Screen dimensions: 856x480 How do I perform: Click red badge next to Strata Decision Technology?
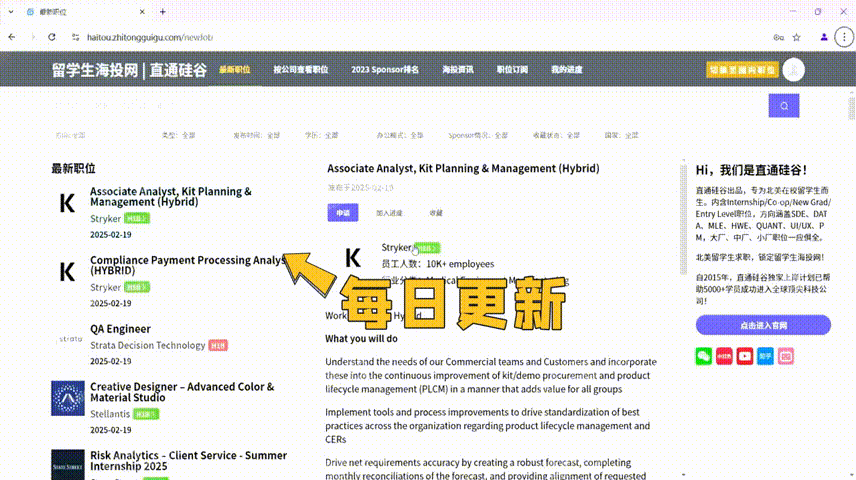pos(218,345)
